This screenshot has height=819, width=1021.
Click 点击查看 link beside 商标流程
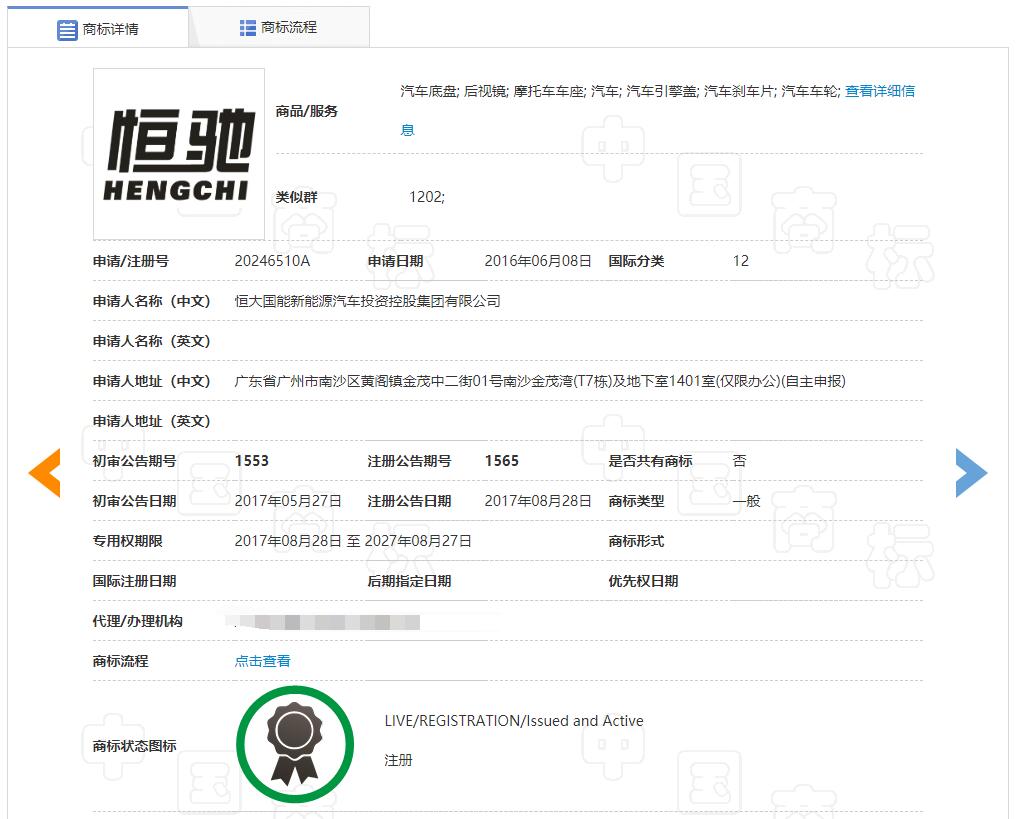[x=263, y=661]
